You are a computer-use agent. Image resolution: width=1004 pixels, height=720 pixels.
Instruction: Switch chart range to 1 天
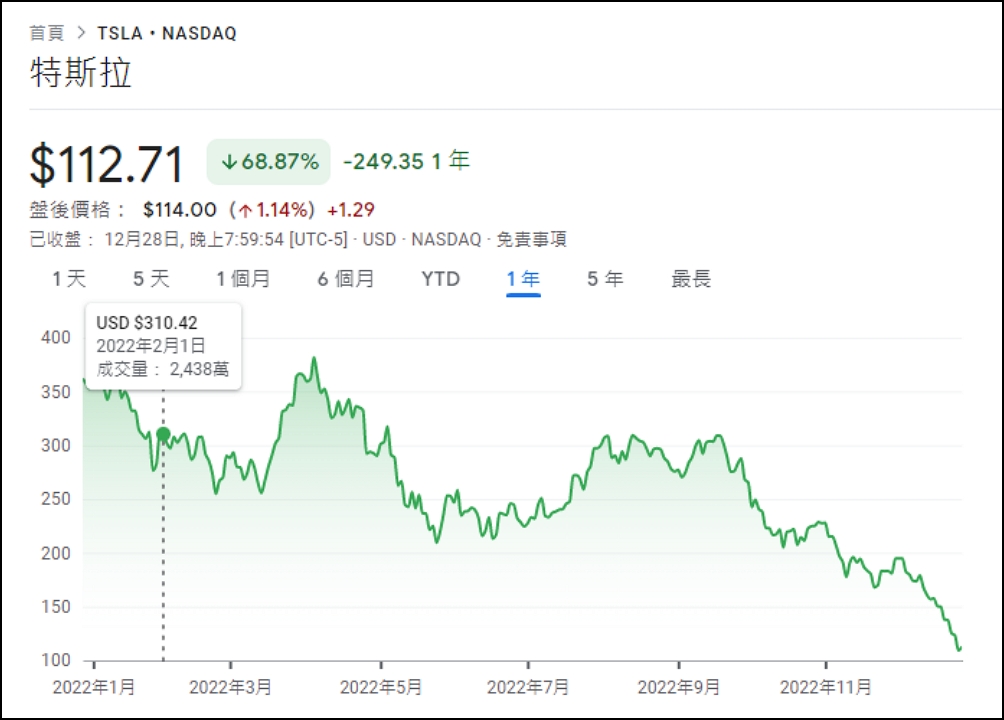tap(69, 279)
